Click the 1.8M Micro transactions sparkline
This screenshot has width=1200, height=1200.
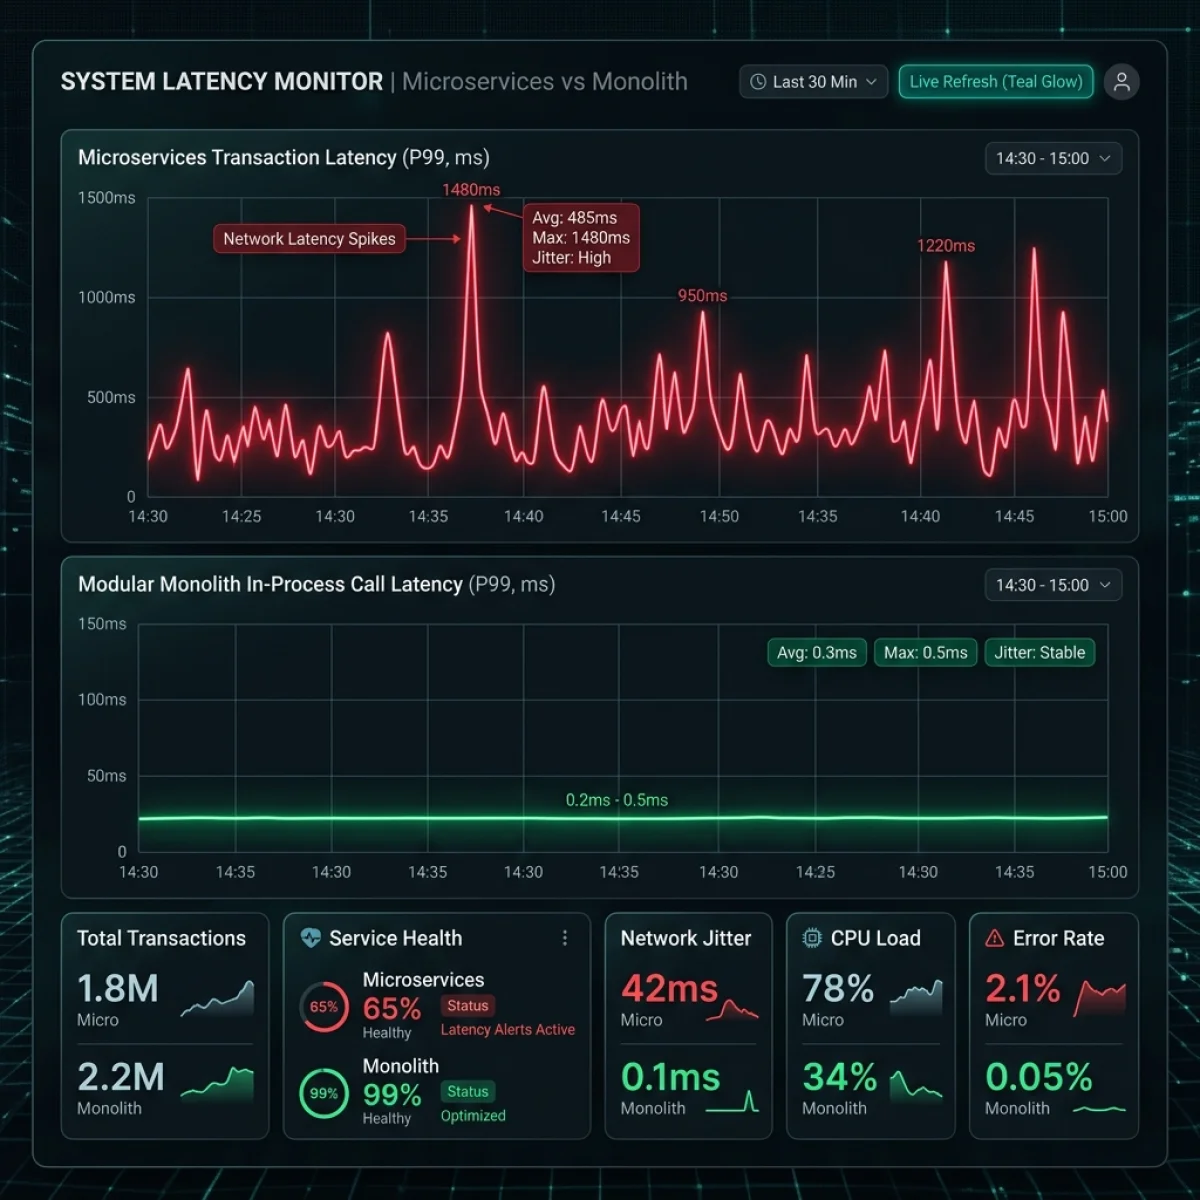[217, 999]
